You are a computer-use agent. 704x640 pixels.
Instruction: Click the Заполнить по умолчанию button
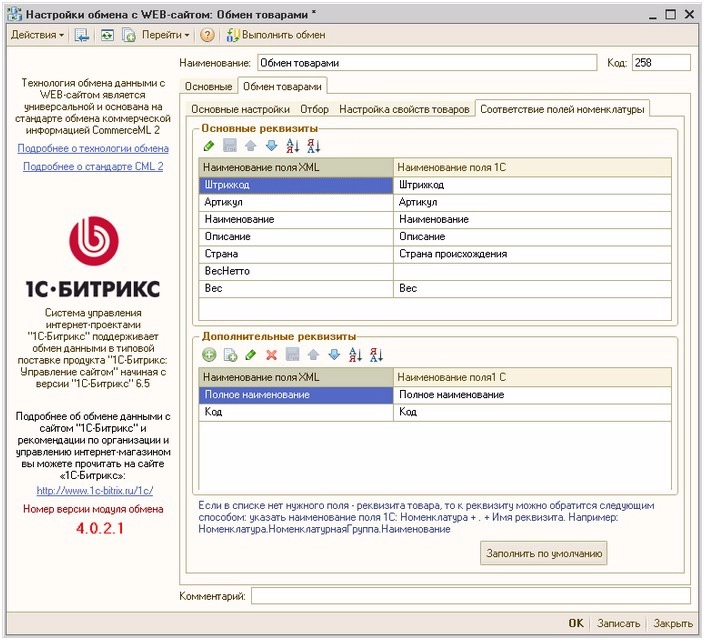tap(543, 553)
